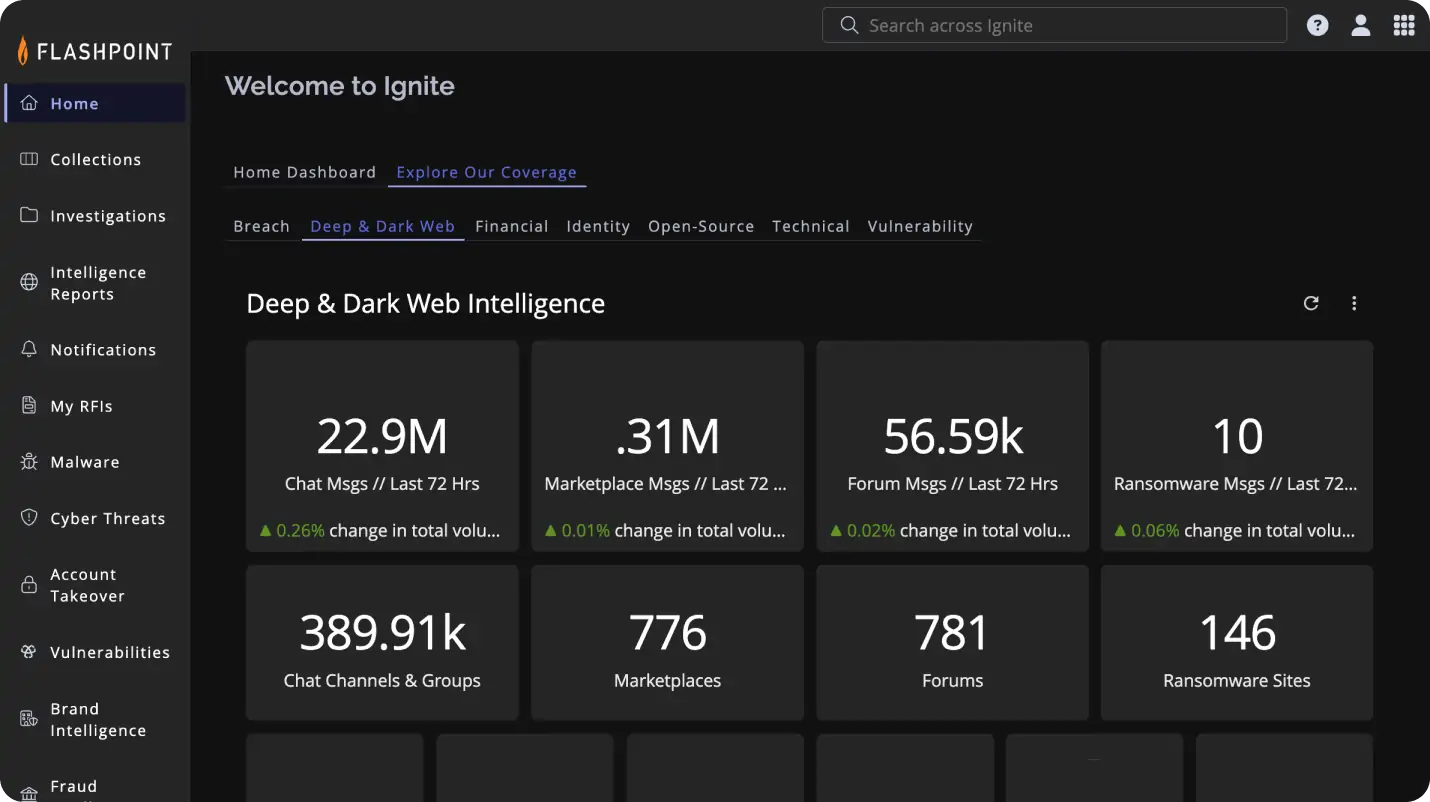The image size is (1430, 802).
Task: Open My RFIs in sidebar
Action: [x=81, y=406]
